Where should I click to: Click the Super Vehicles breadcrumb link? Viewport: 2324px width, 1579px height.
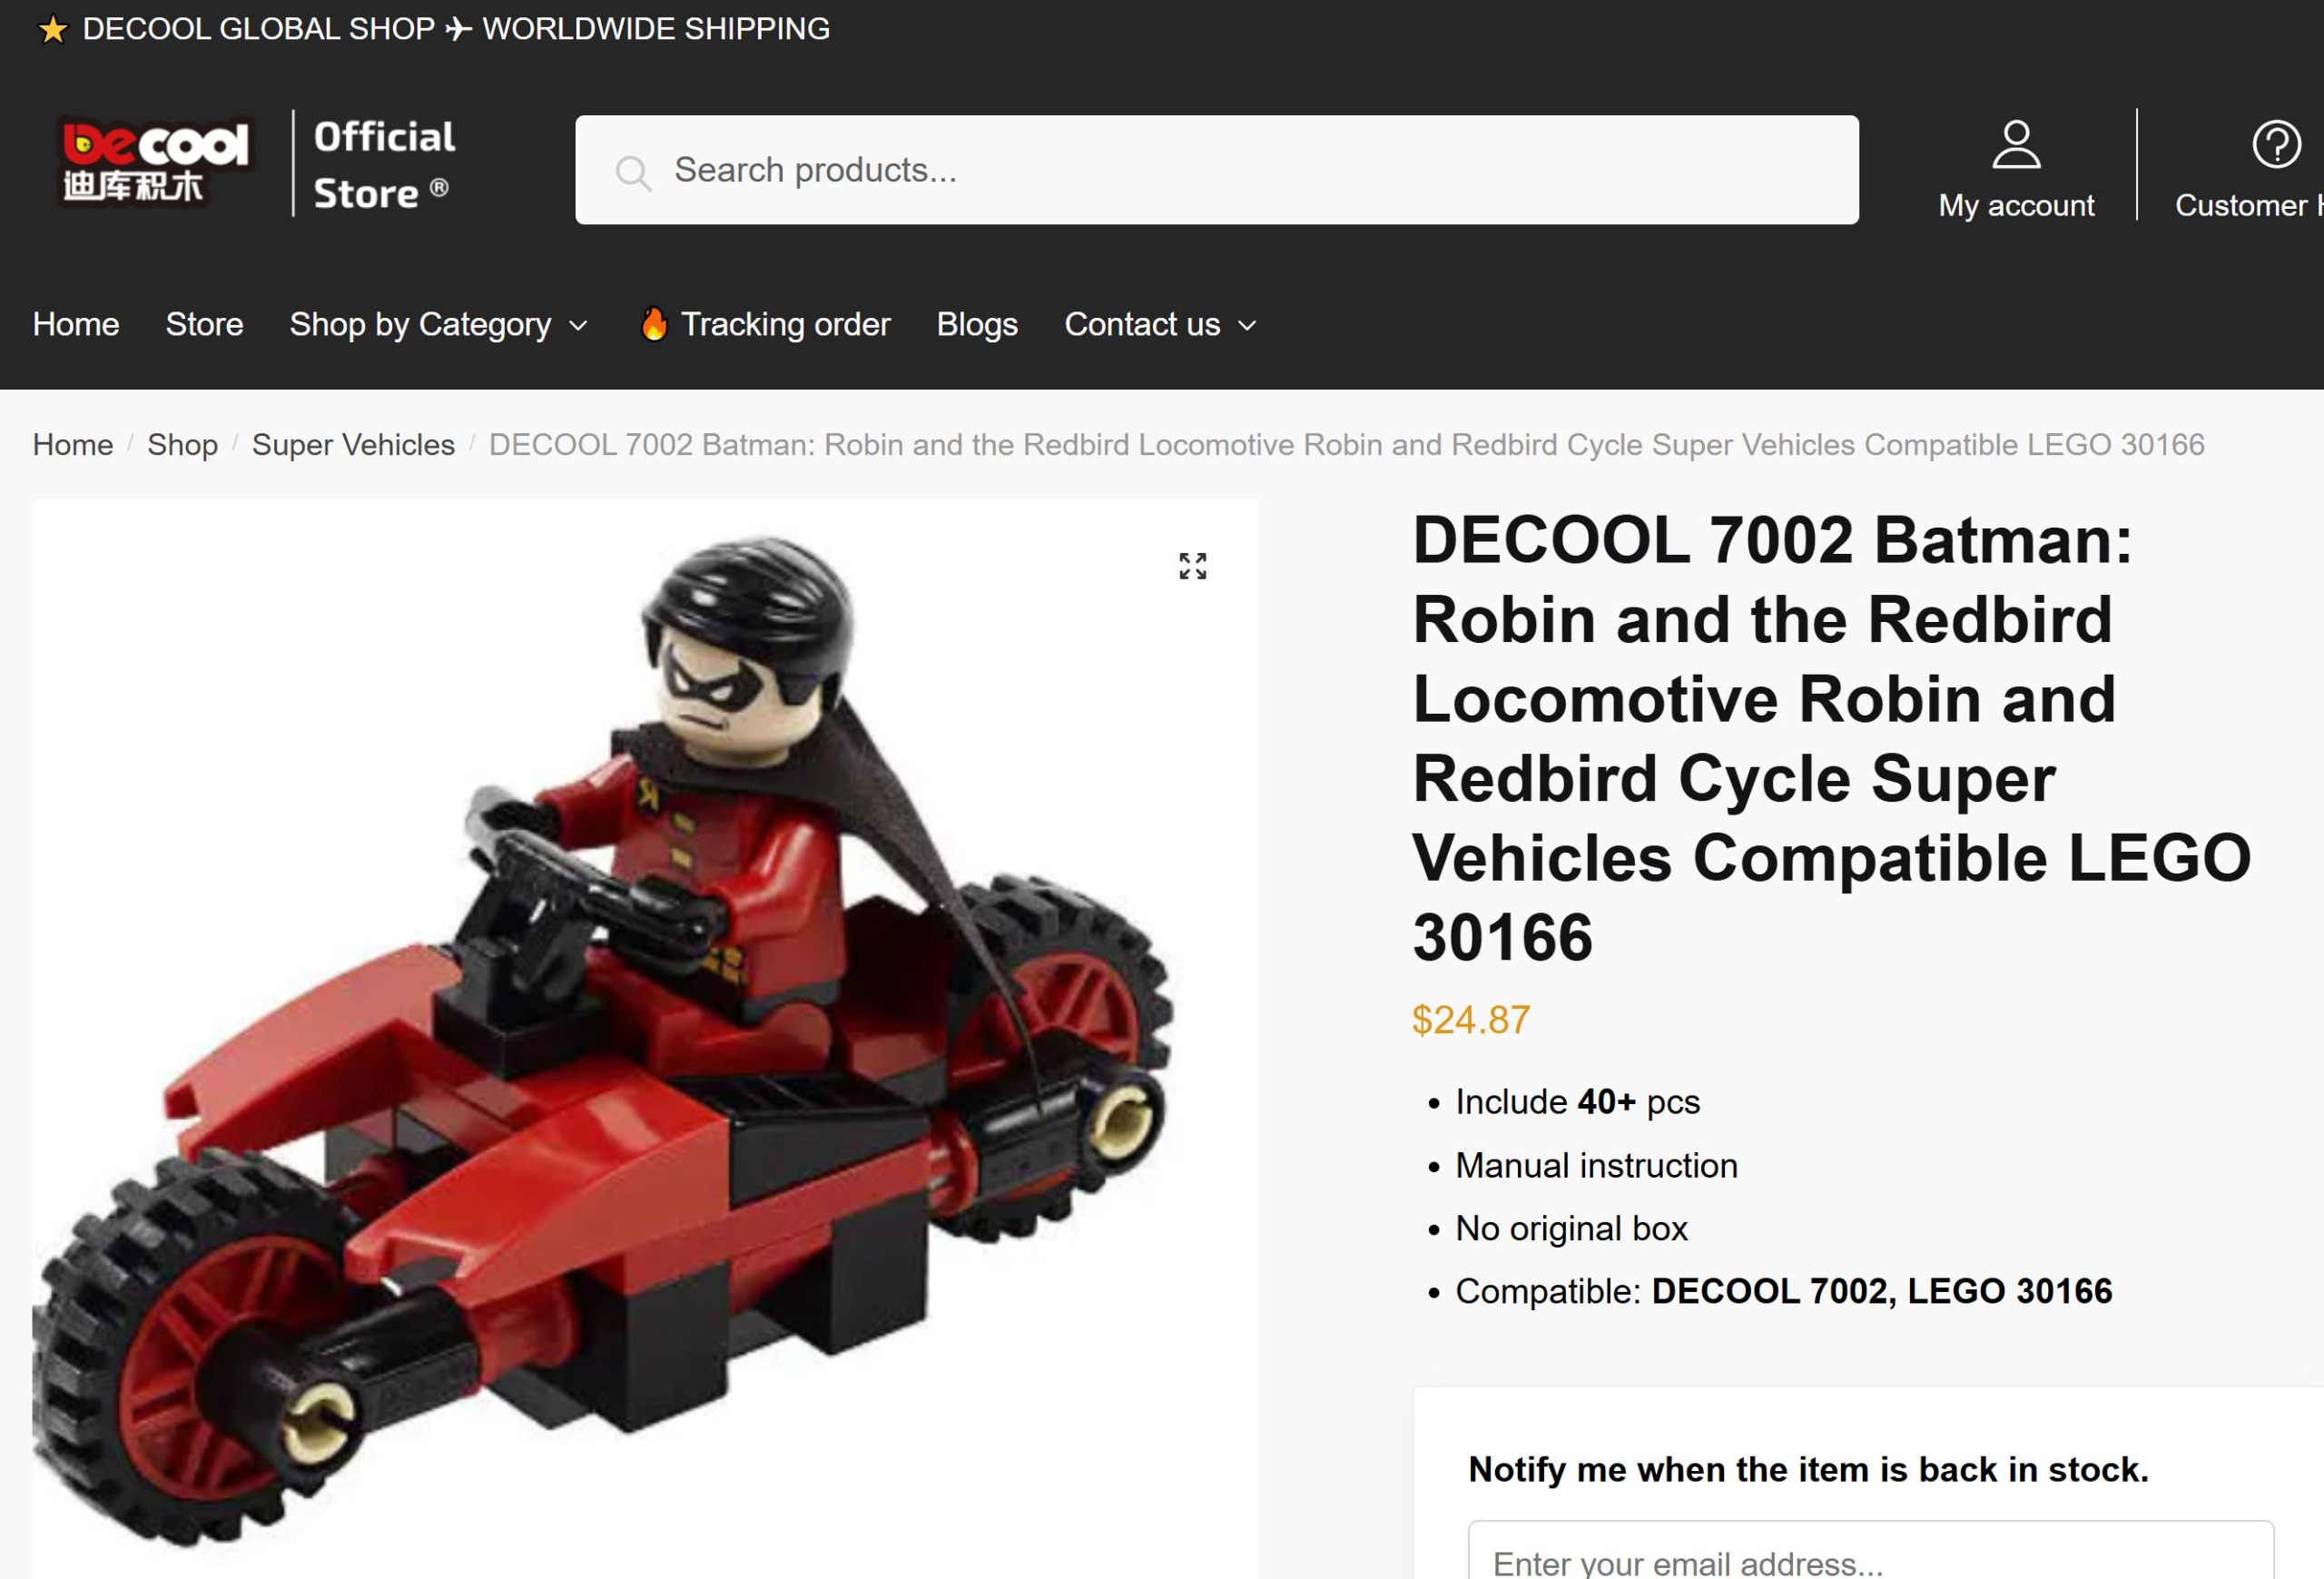353,444
